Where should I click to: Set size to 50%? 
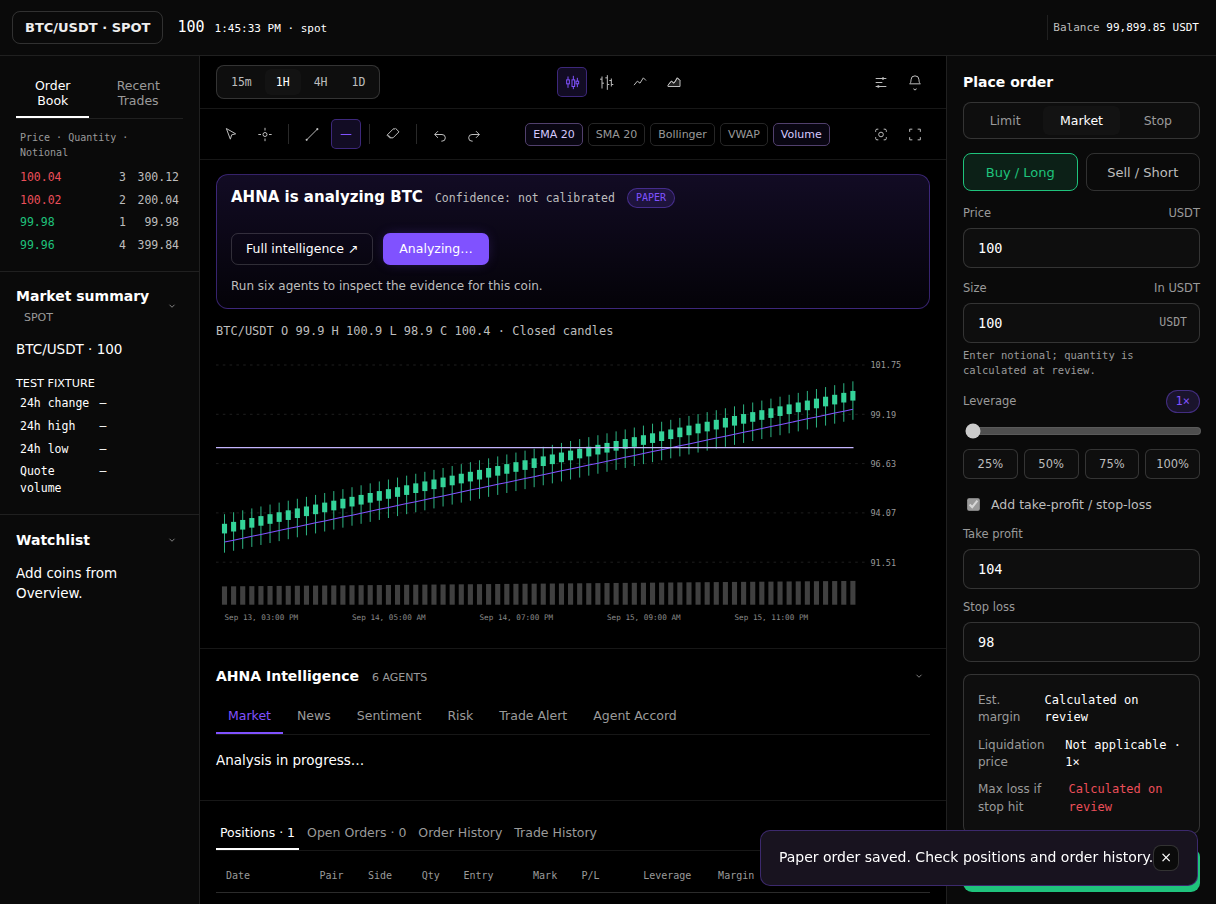point(1051,463)
